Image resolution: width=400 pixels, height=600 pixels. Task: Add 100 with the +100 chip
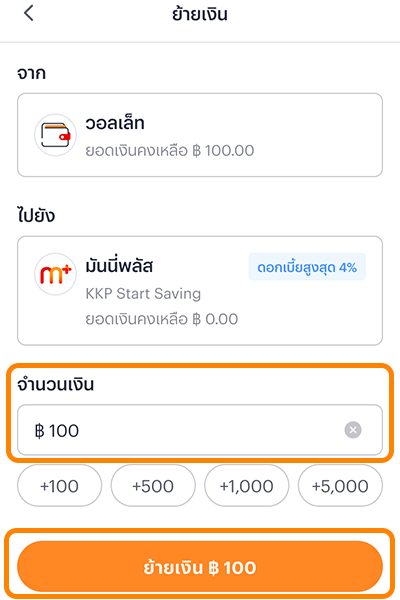(59, 486)
